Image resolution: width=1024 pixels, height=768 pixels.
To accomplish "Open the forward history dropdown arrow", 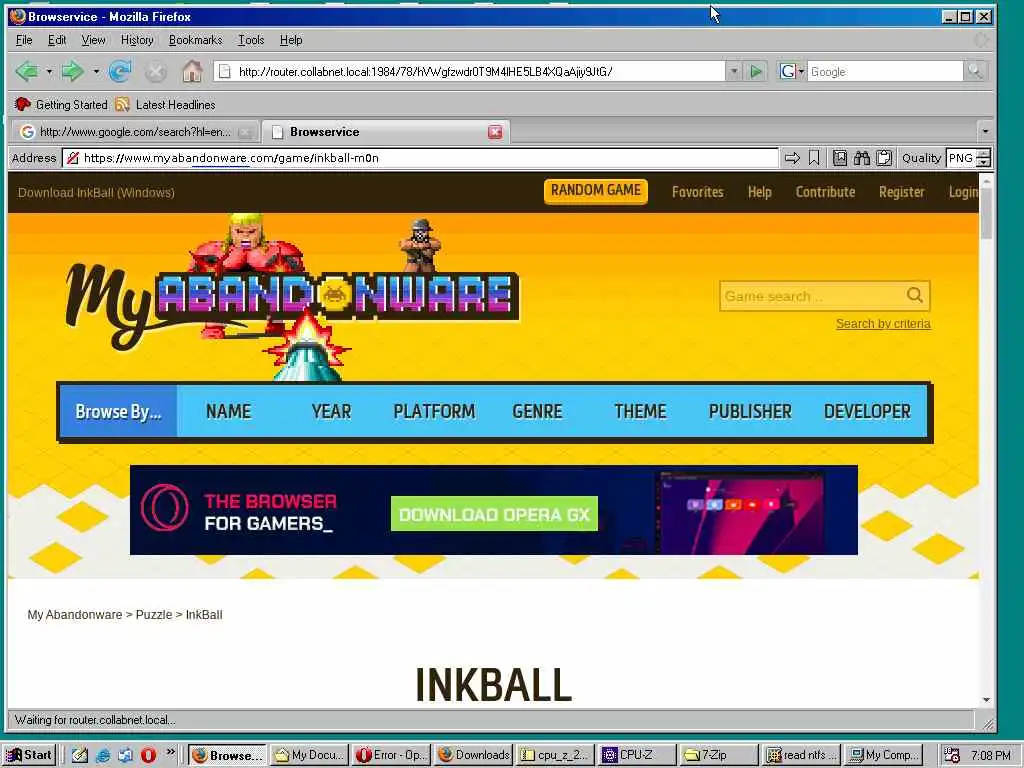I will coord(96,71).
